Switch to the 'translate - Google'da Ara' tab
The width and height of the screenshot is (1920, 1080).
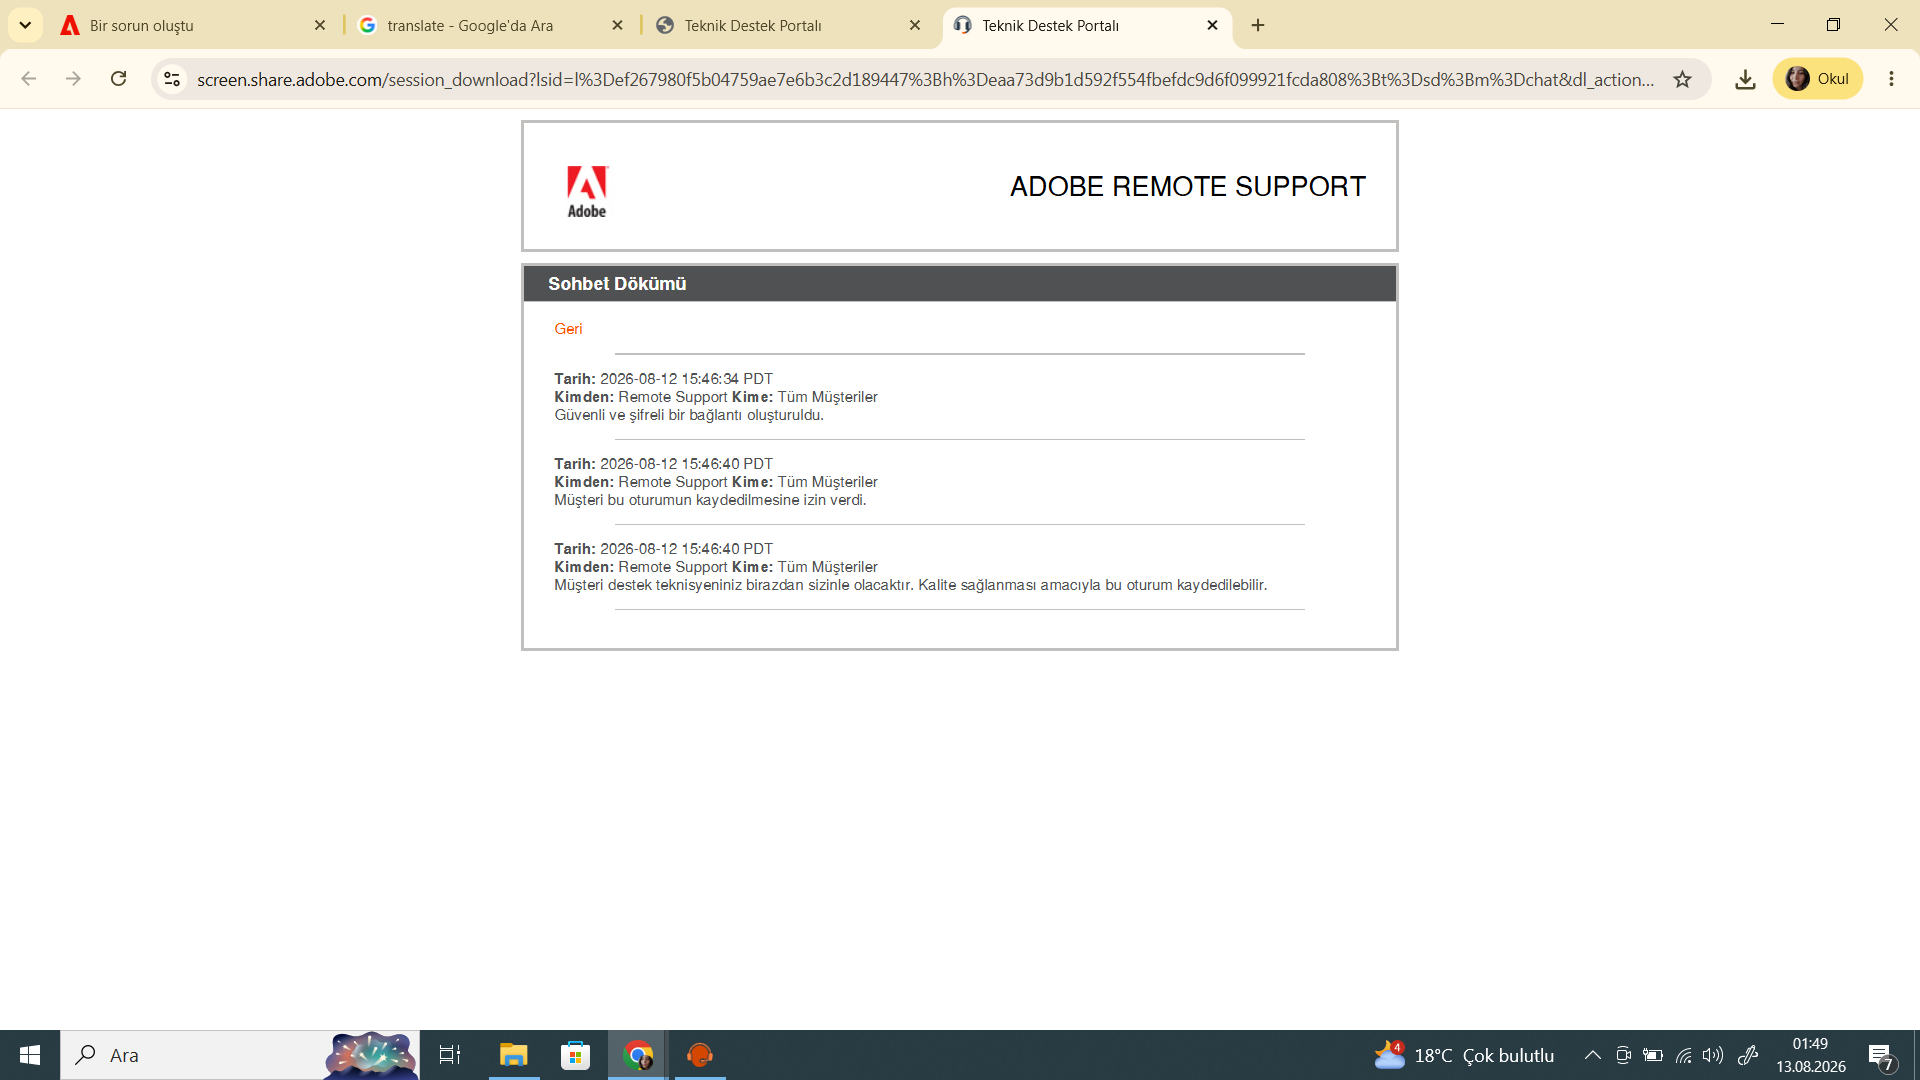coord(491,25)
